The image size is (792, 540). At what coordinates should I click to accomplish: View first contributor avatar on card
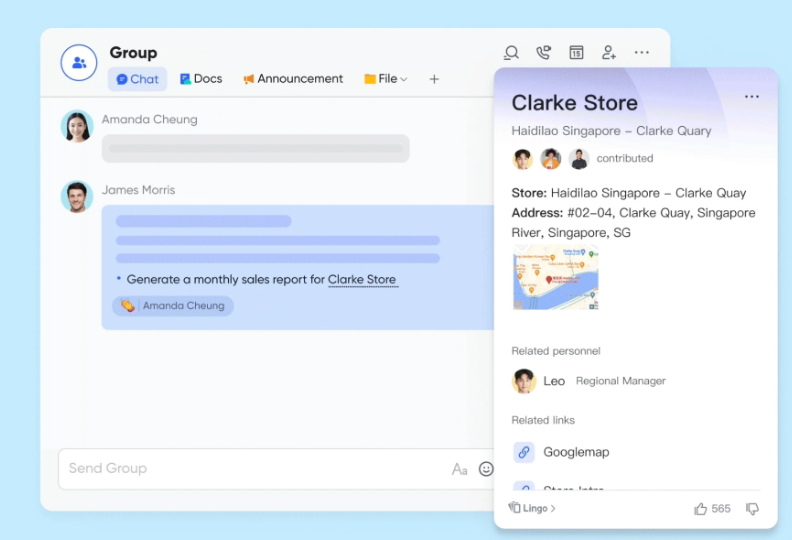point(523,159)
